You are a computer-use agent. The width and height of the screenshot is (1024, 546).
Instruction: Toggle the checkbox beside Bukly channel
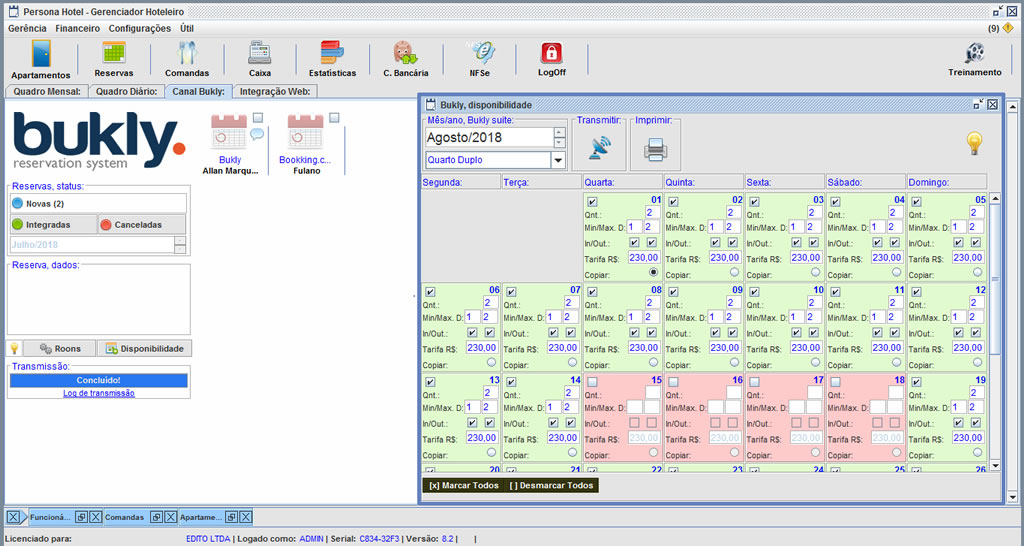[x=258, y=118]
